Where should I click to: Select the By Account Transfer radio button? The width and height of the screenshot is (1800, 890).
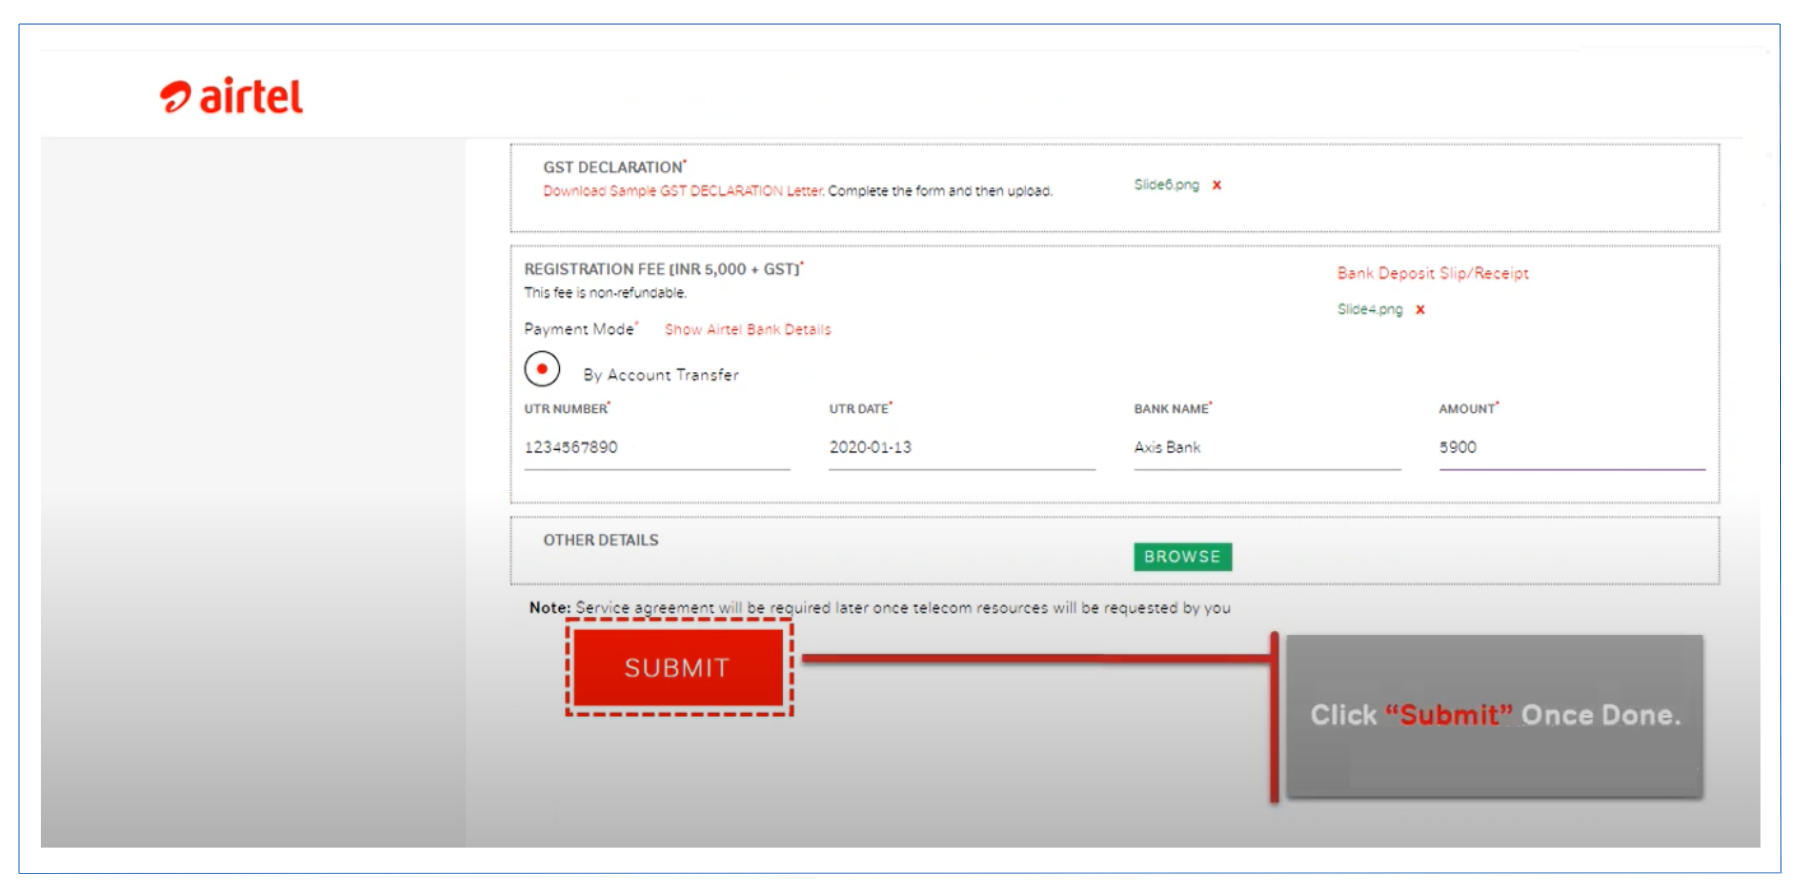click(542, 369)
